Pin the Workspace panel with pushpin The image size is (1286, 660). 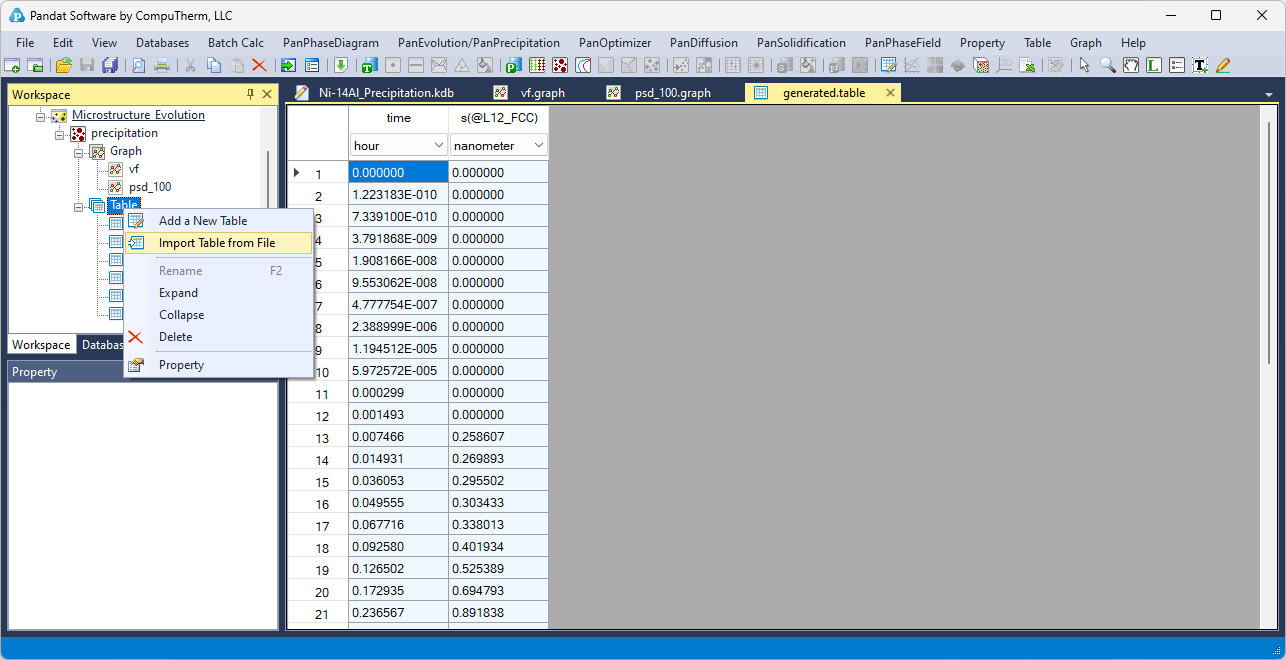[x=250, y=94]
